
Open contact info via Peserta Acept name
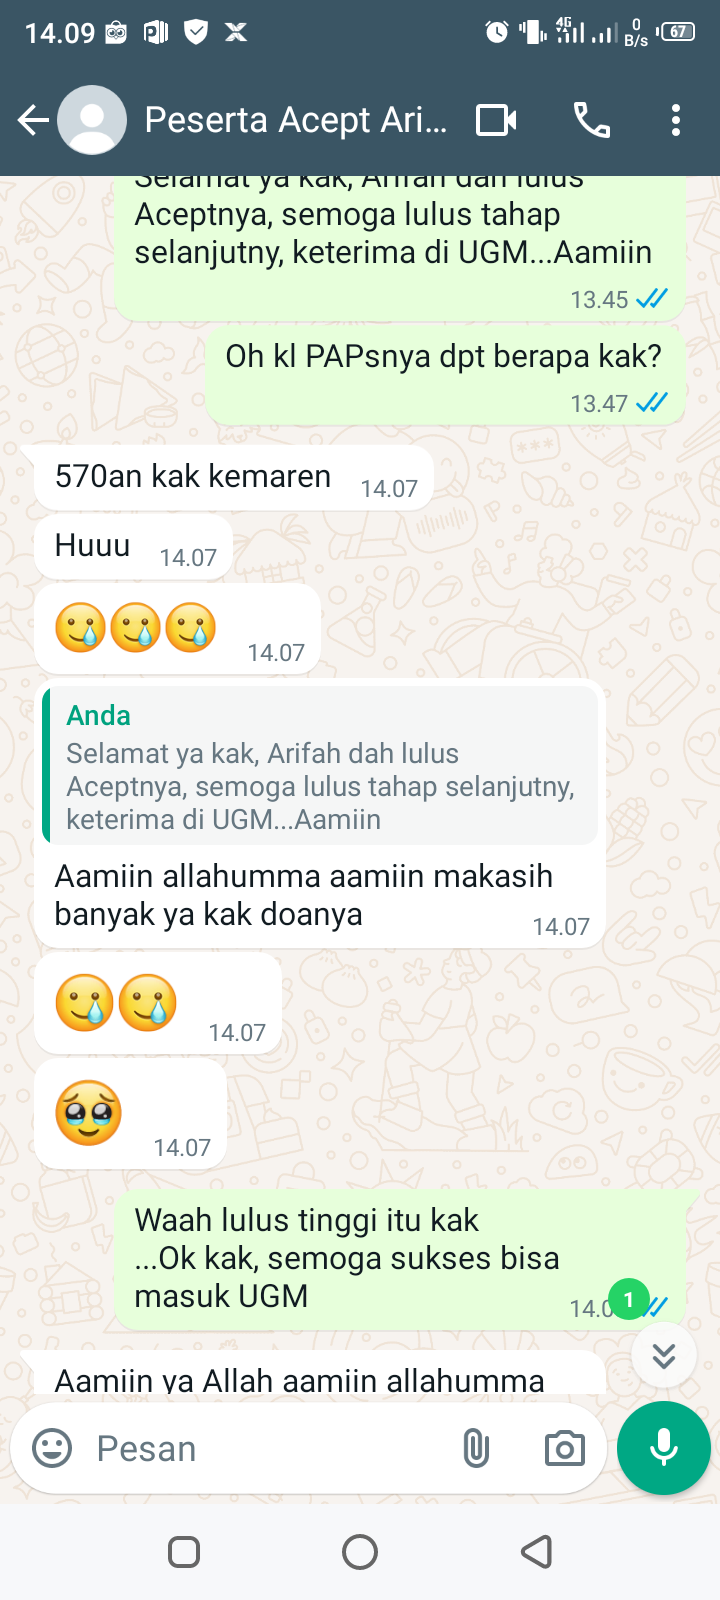[296, 120]
